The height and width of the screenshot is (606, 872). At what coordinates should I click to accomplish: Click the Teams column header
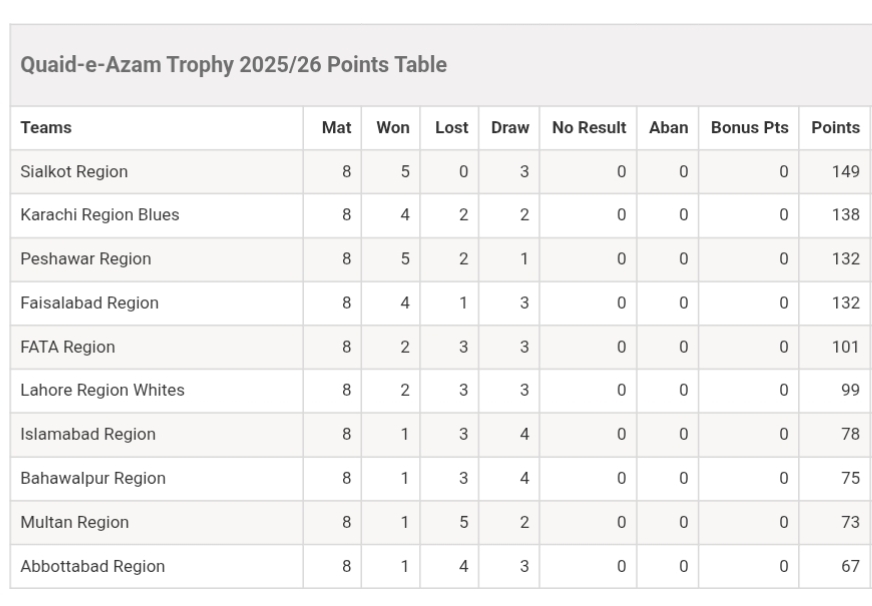tap(46, 128)
